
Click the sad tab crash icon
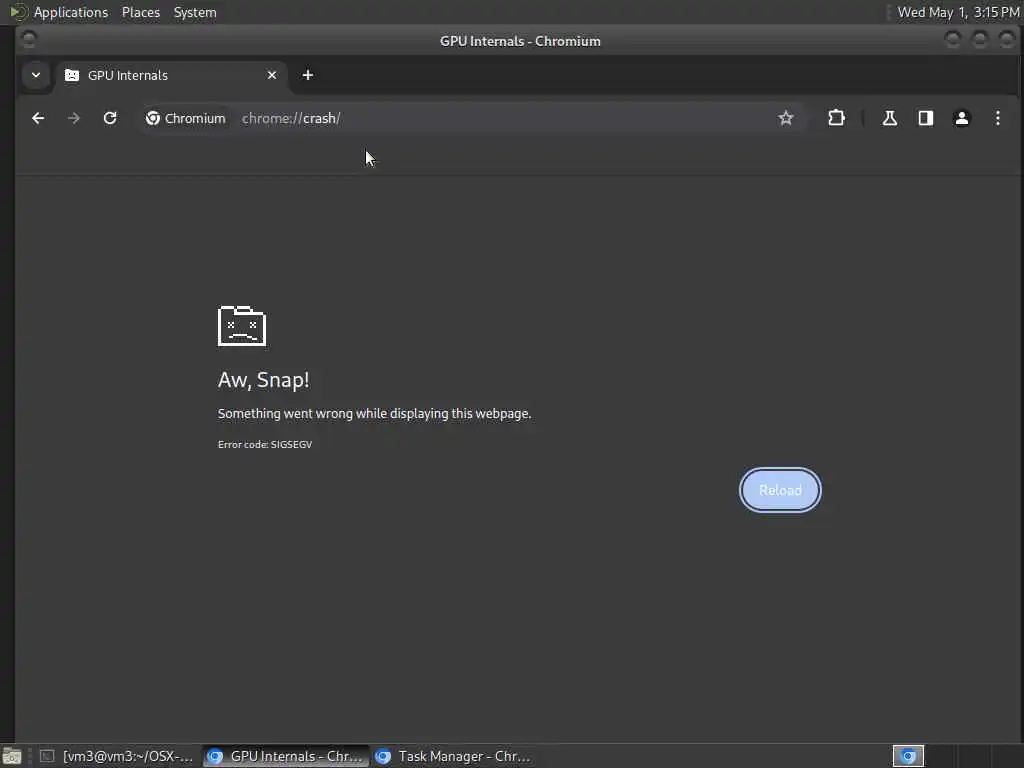(242, 326)
